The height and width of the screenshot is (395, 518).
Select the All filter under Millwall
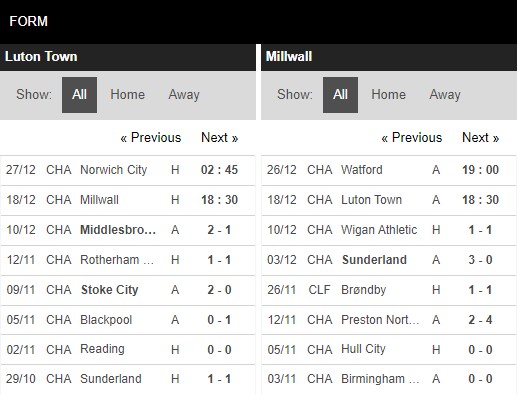[340, 95]
